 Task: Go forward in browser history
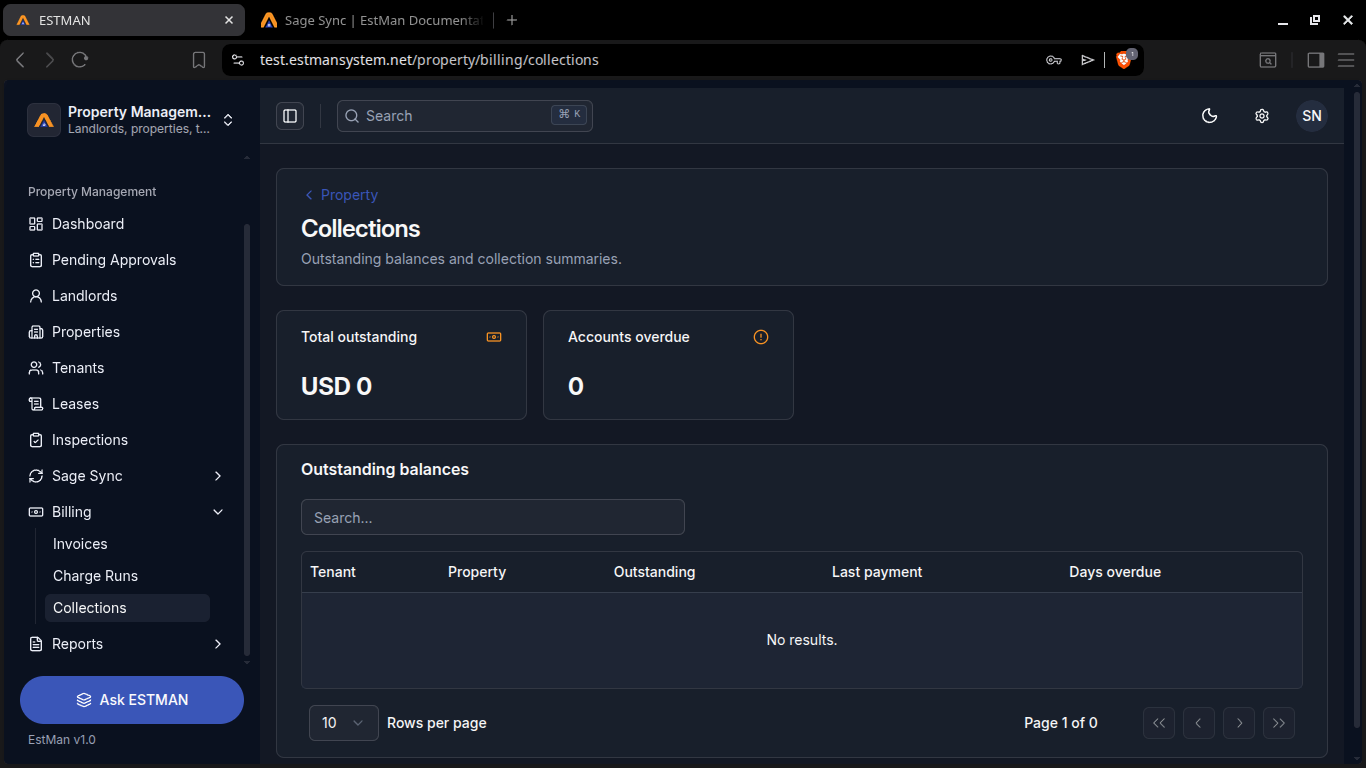tap(50, 60)
